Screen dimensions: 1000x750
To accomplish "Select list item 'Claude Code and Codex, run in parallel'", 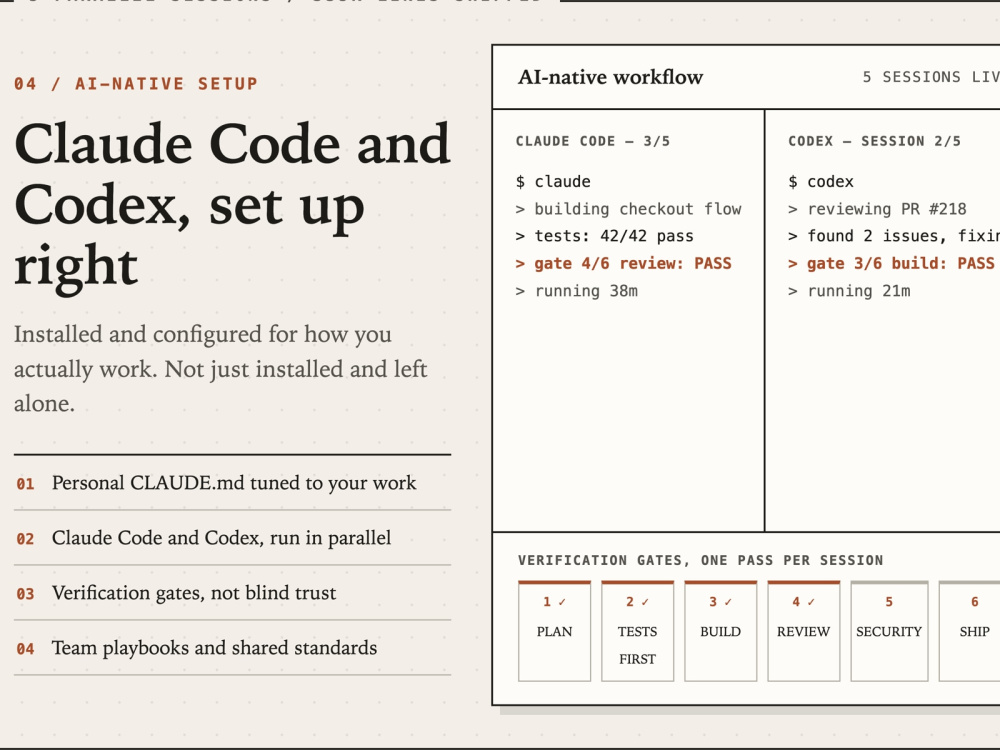I will [x=232, y=538].
